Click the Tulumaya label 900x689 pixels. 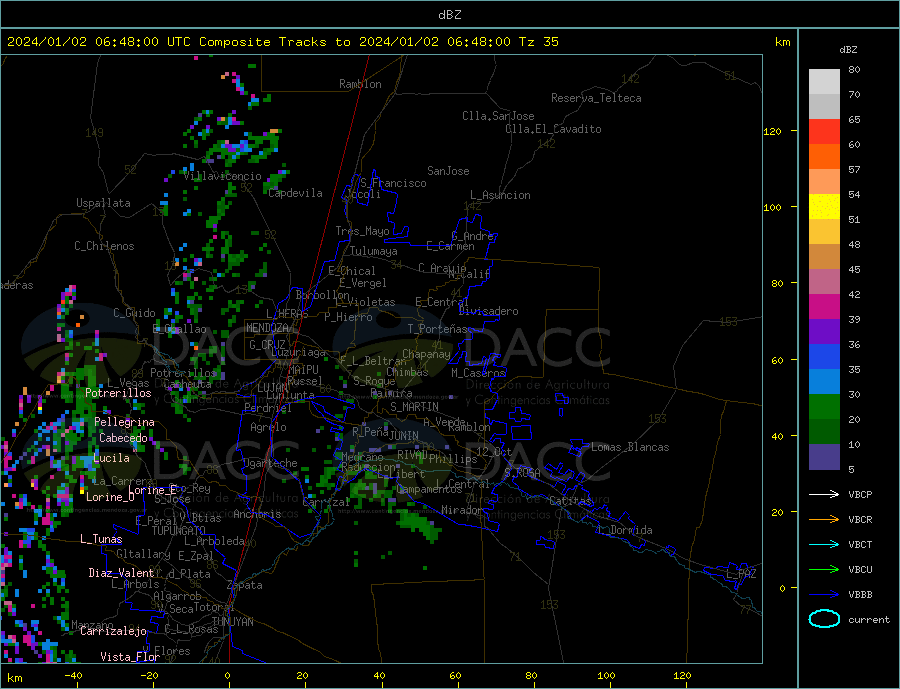coord(374,251)
